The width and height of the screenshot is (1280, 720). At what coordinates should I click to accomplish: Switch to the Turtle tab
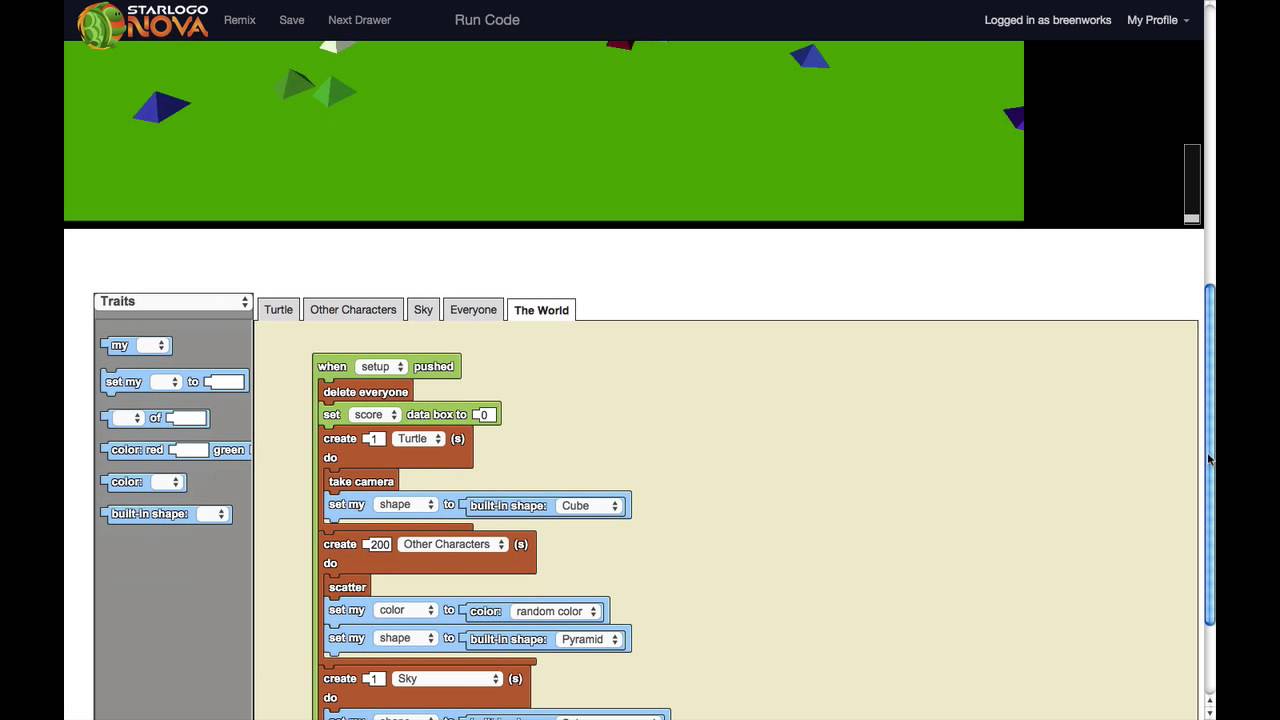pyautogui.click(x=278, y=310)
